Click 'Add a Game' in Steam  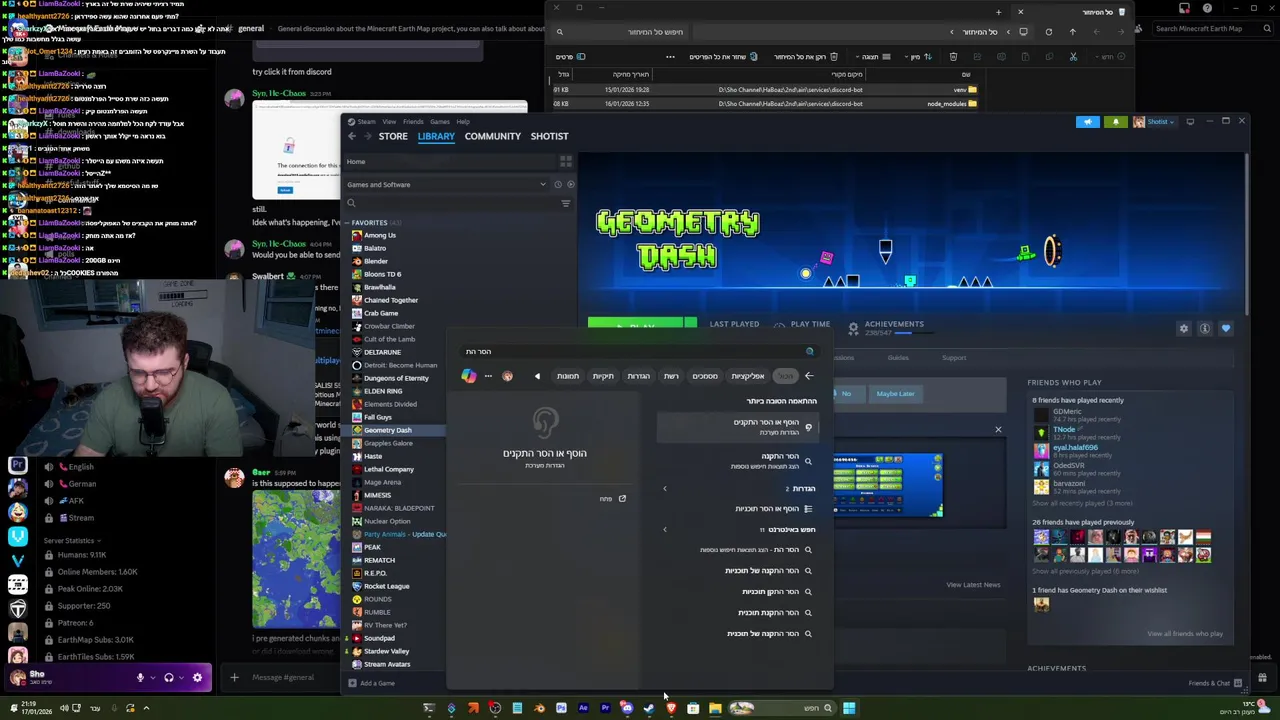pos(372,683)
